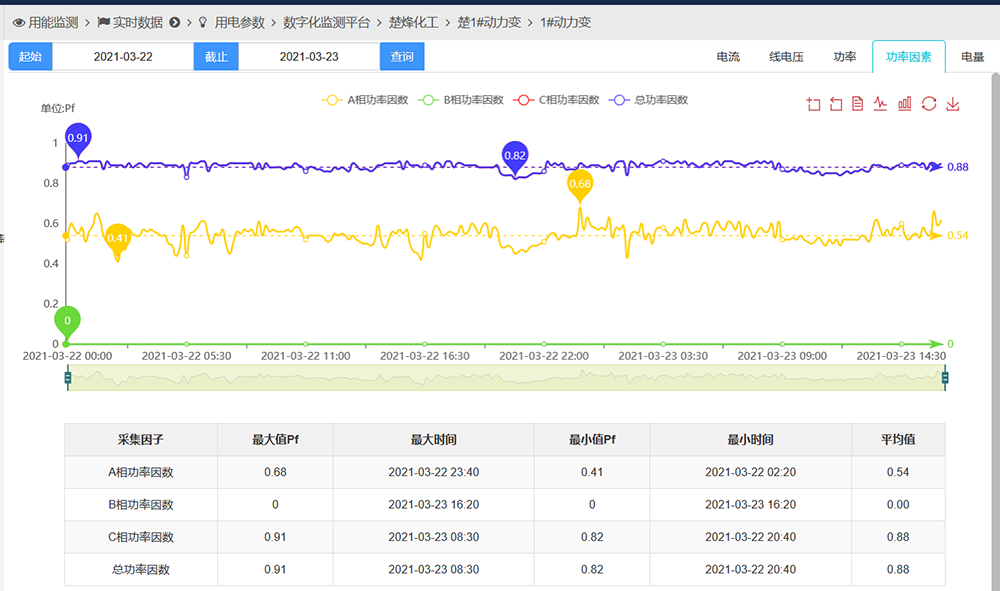Click the area zoom icon in chart toolbar

(813, 104)
